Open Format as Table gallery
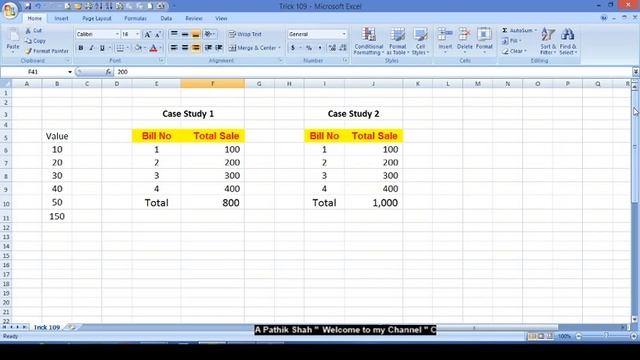The width and height of the screenshot is (640, 360). click(x=398, y=41)
